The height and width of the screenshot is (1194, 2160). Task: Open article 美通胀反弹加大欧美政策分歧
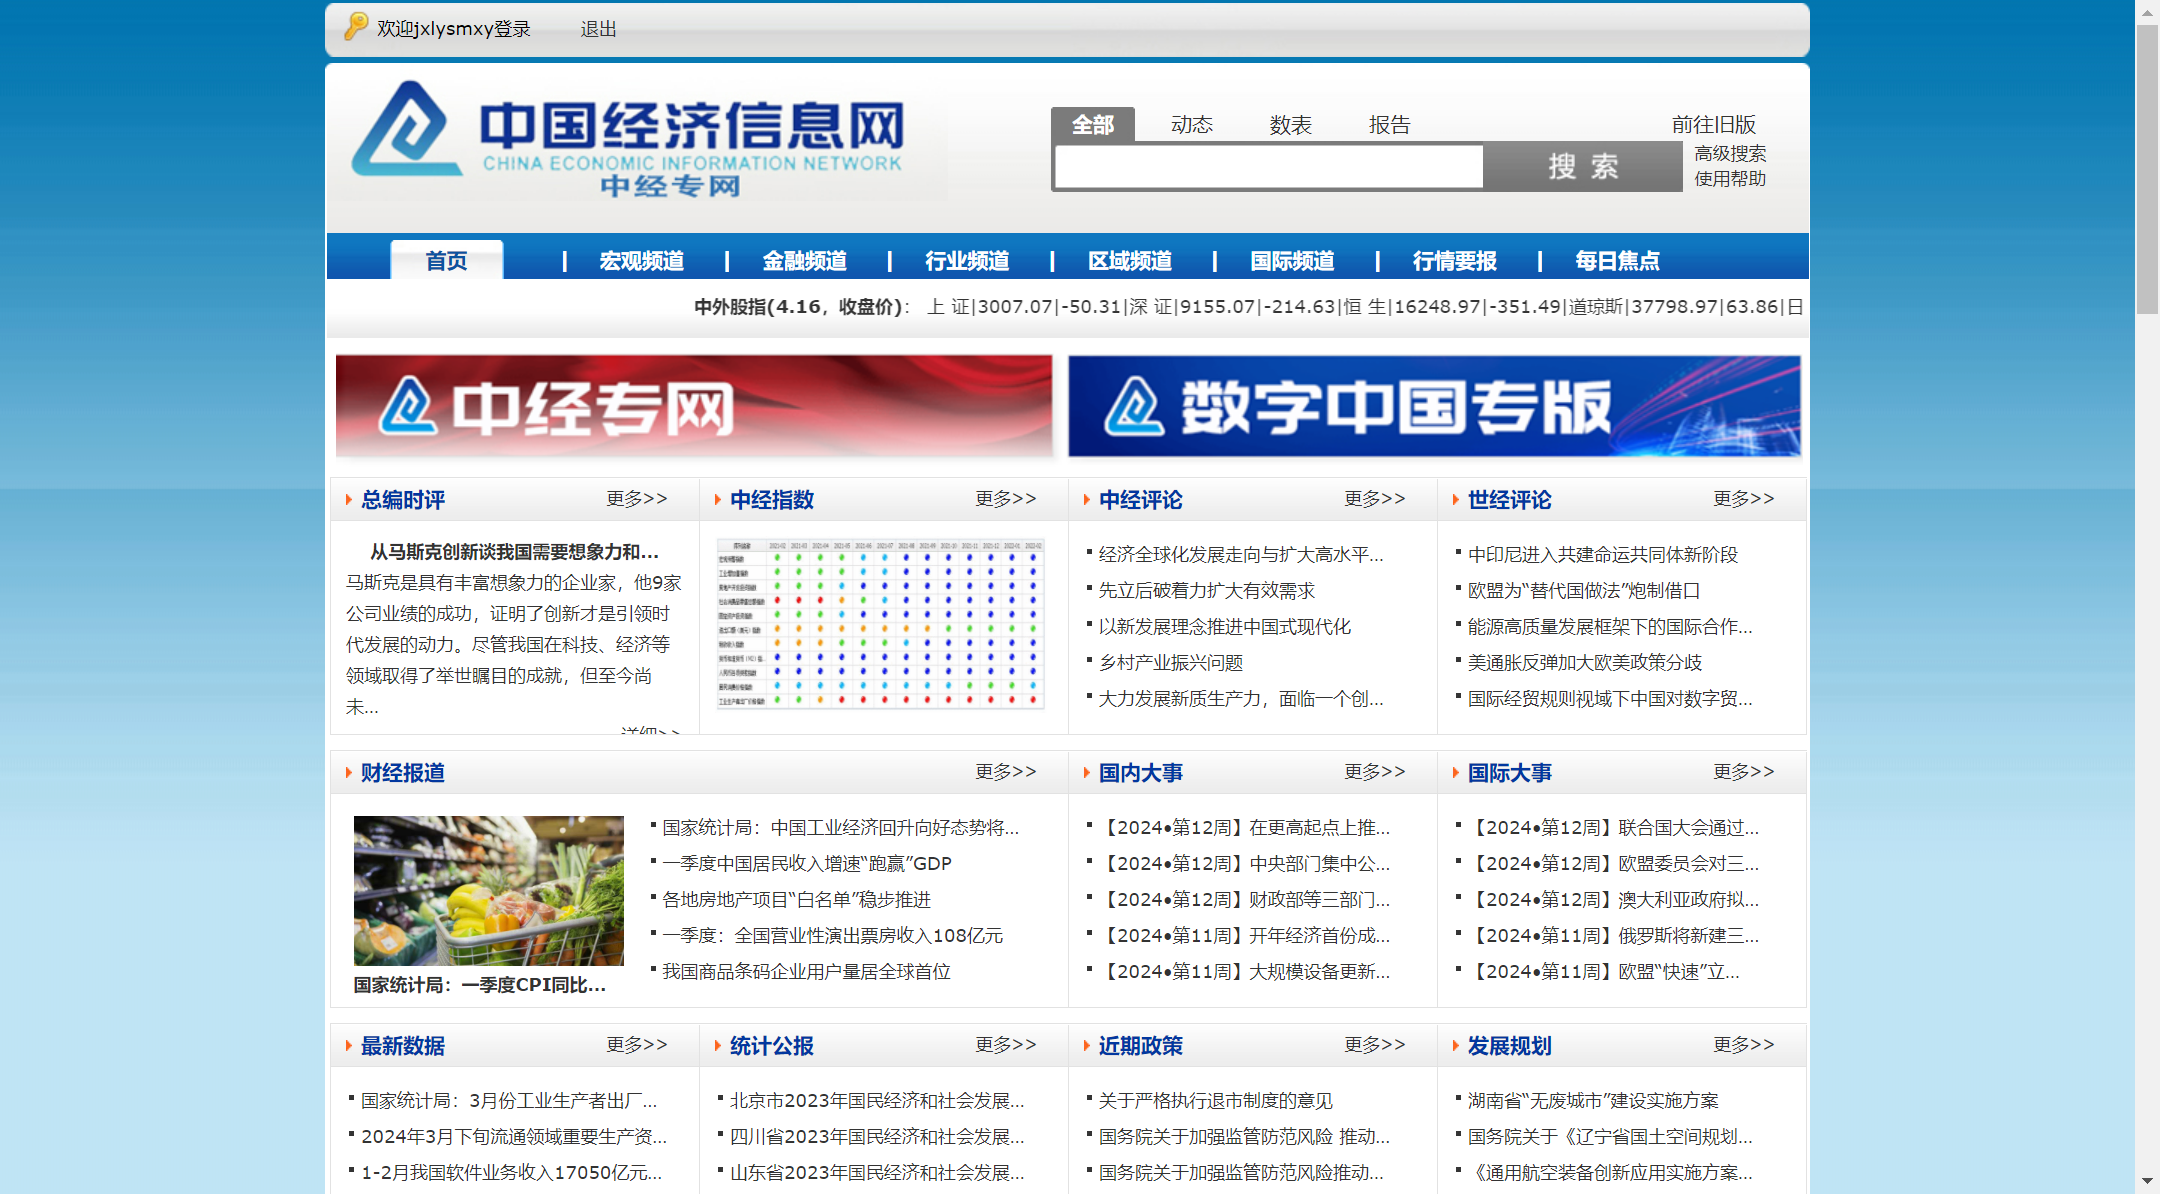coord(1584,662)
